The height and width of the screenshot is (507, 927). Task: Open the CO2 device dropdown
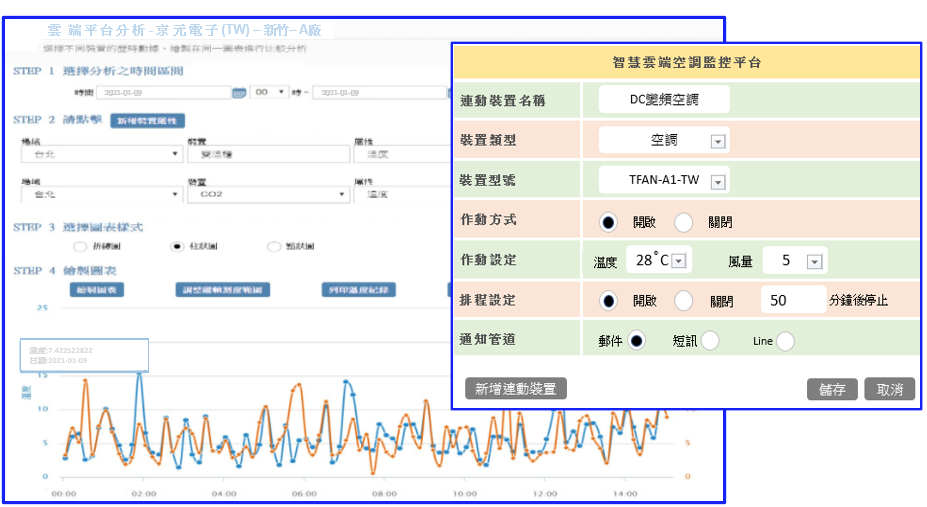[x=268, y=195]
